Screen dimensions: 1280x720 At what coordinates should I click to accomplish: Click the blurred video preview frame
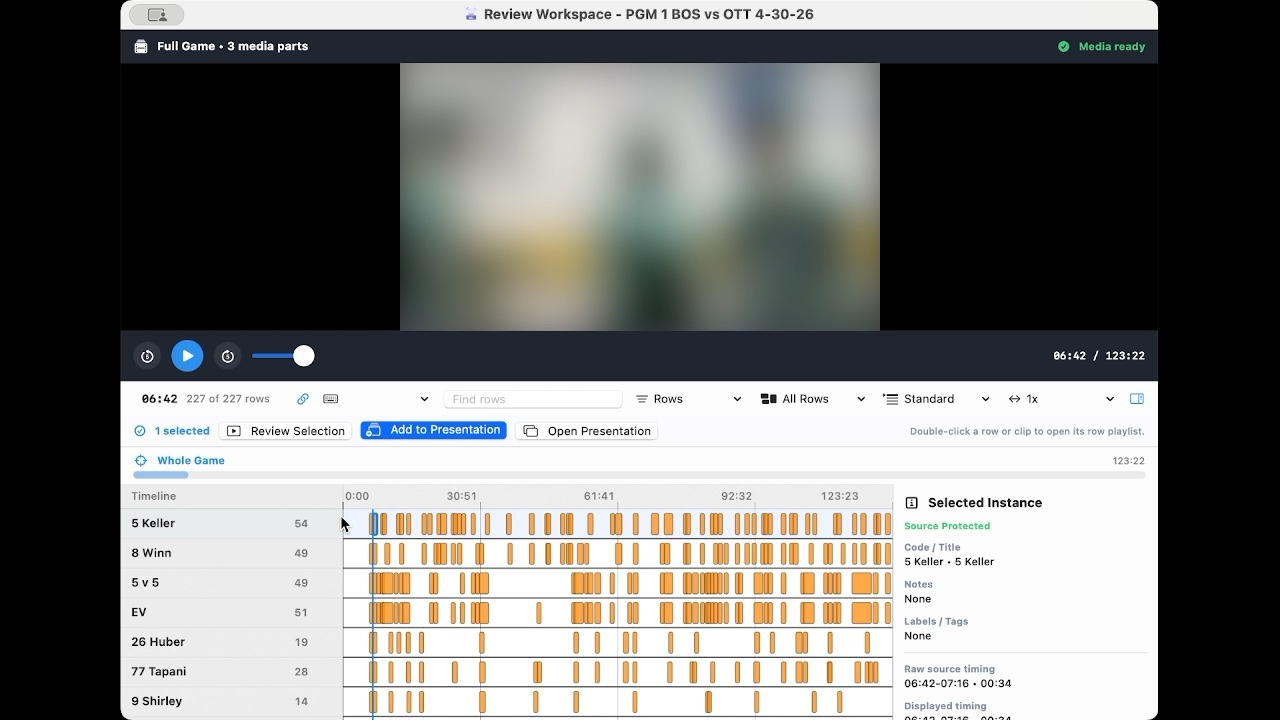[x=640, y=197]
